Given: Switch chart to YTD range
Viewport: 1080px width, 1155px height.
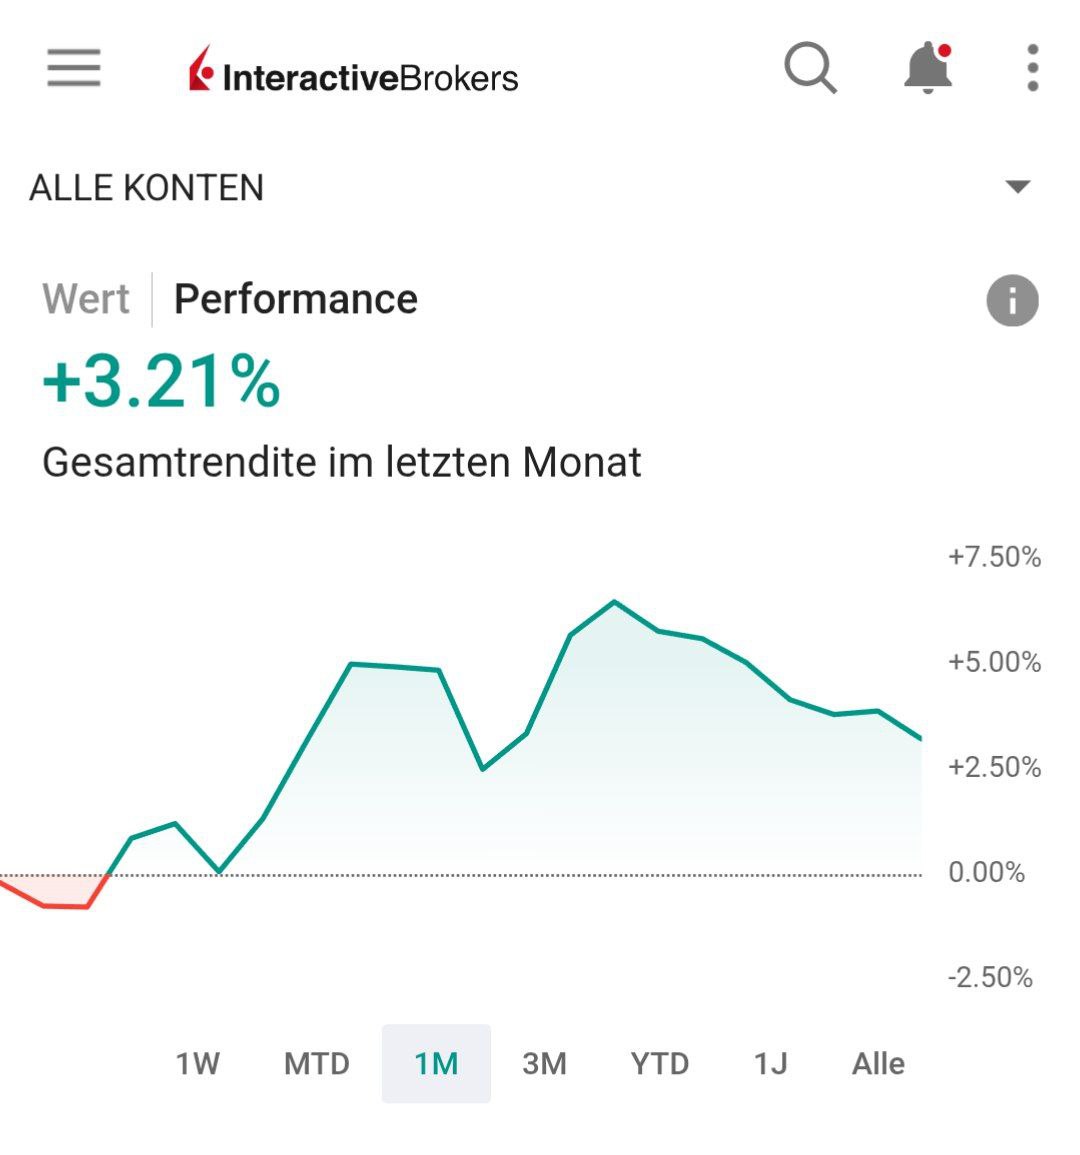Looking at the screenshot, I should point(660,1063).
